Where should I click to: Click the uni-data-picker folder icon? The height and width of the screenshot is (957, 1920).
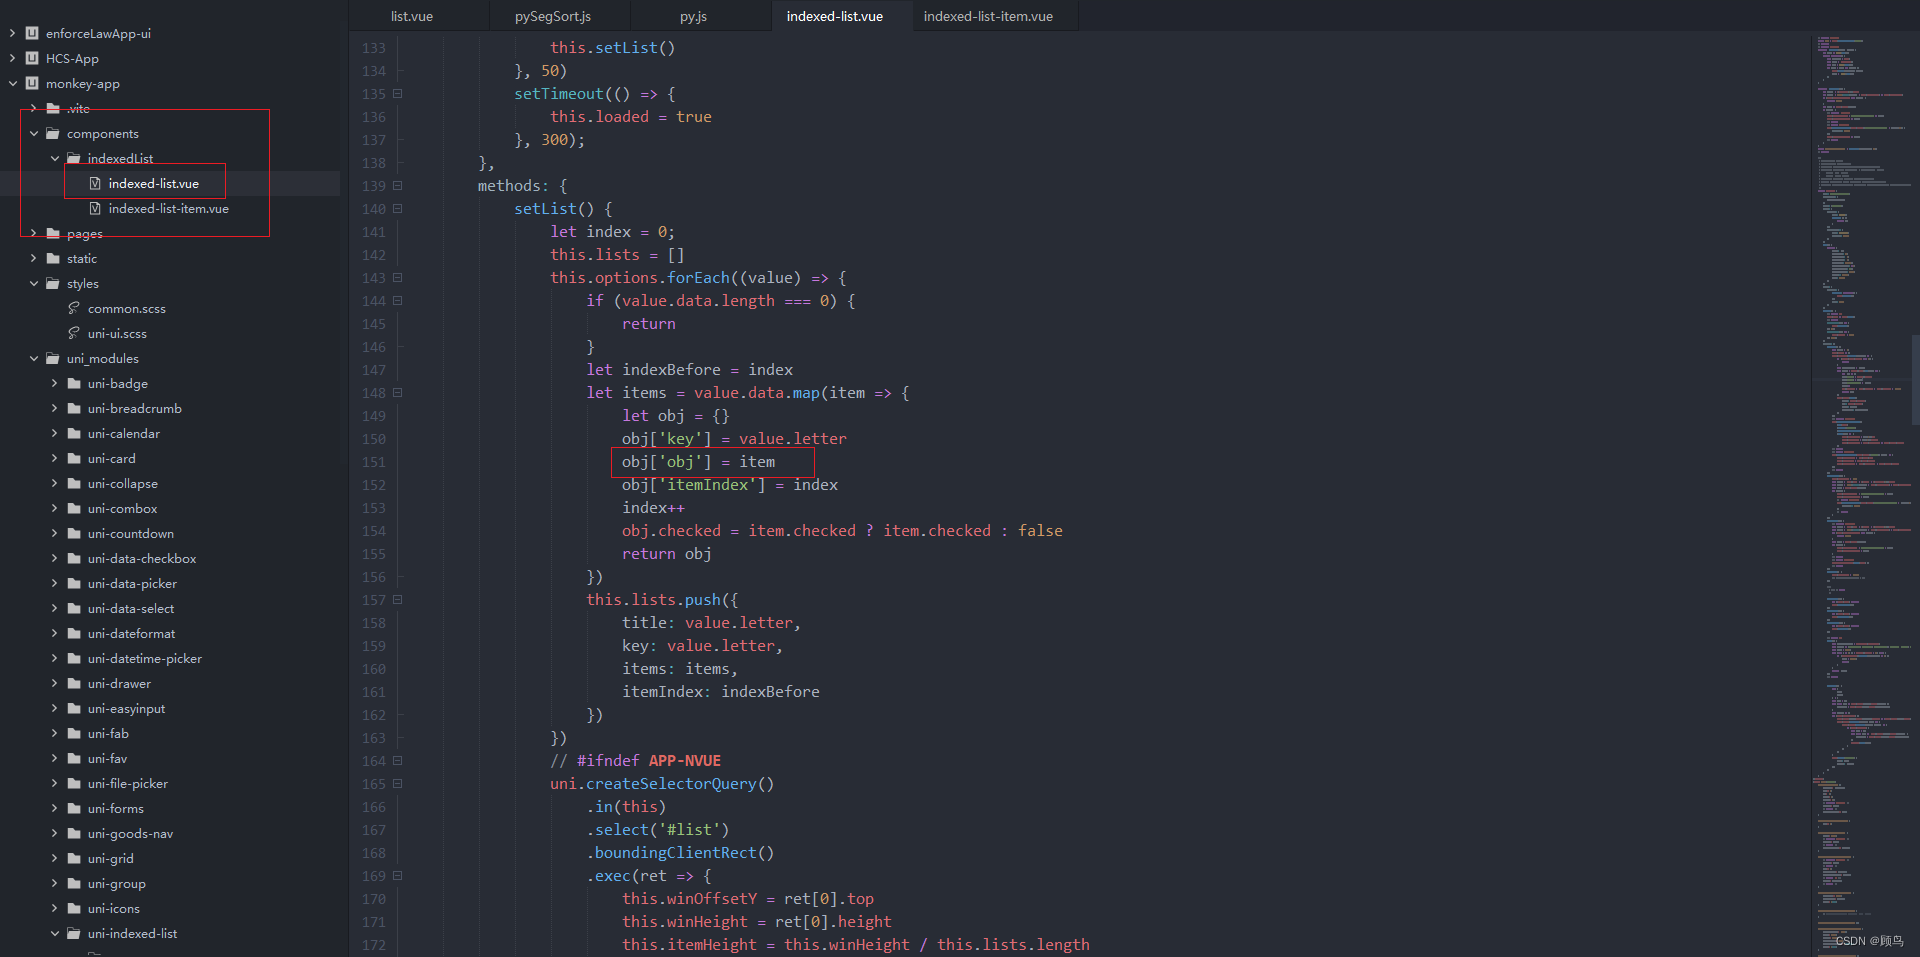(74, 583)
